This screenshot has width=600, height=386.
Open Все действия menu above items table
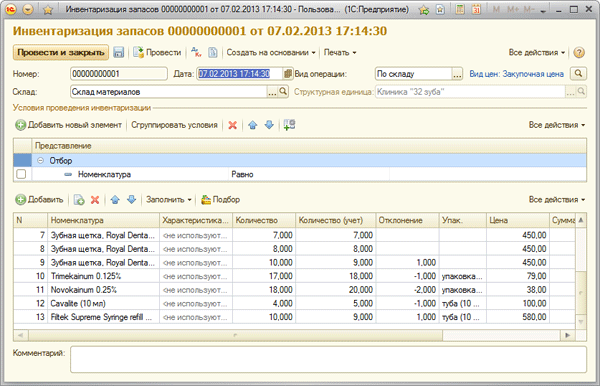557,200
